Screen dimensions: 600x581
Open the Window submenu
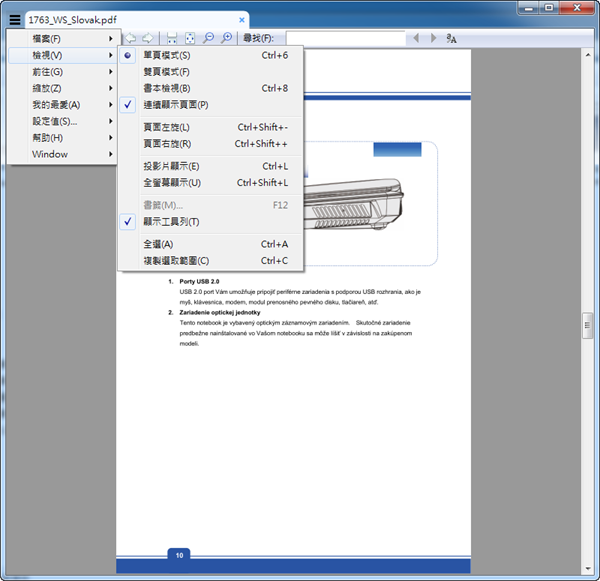pos(62,154)
